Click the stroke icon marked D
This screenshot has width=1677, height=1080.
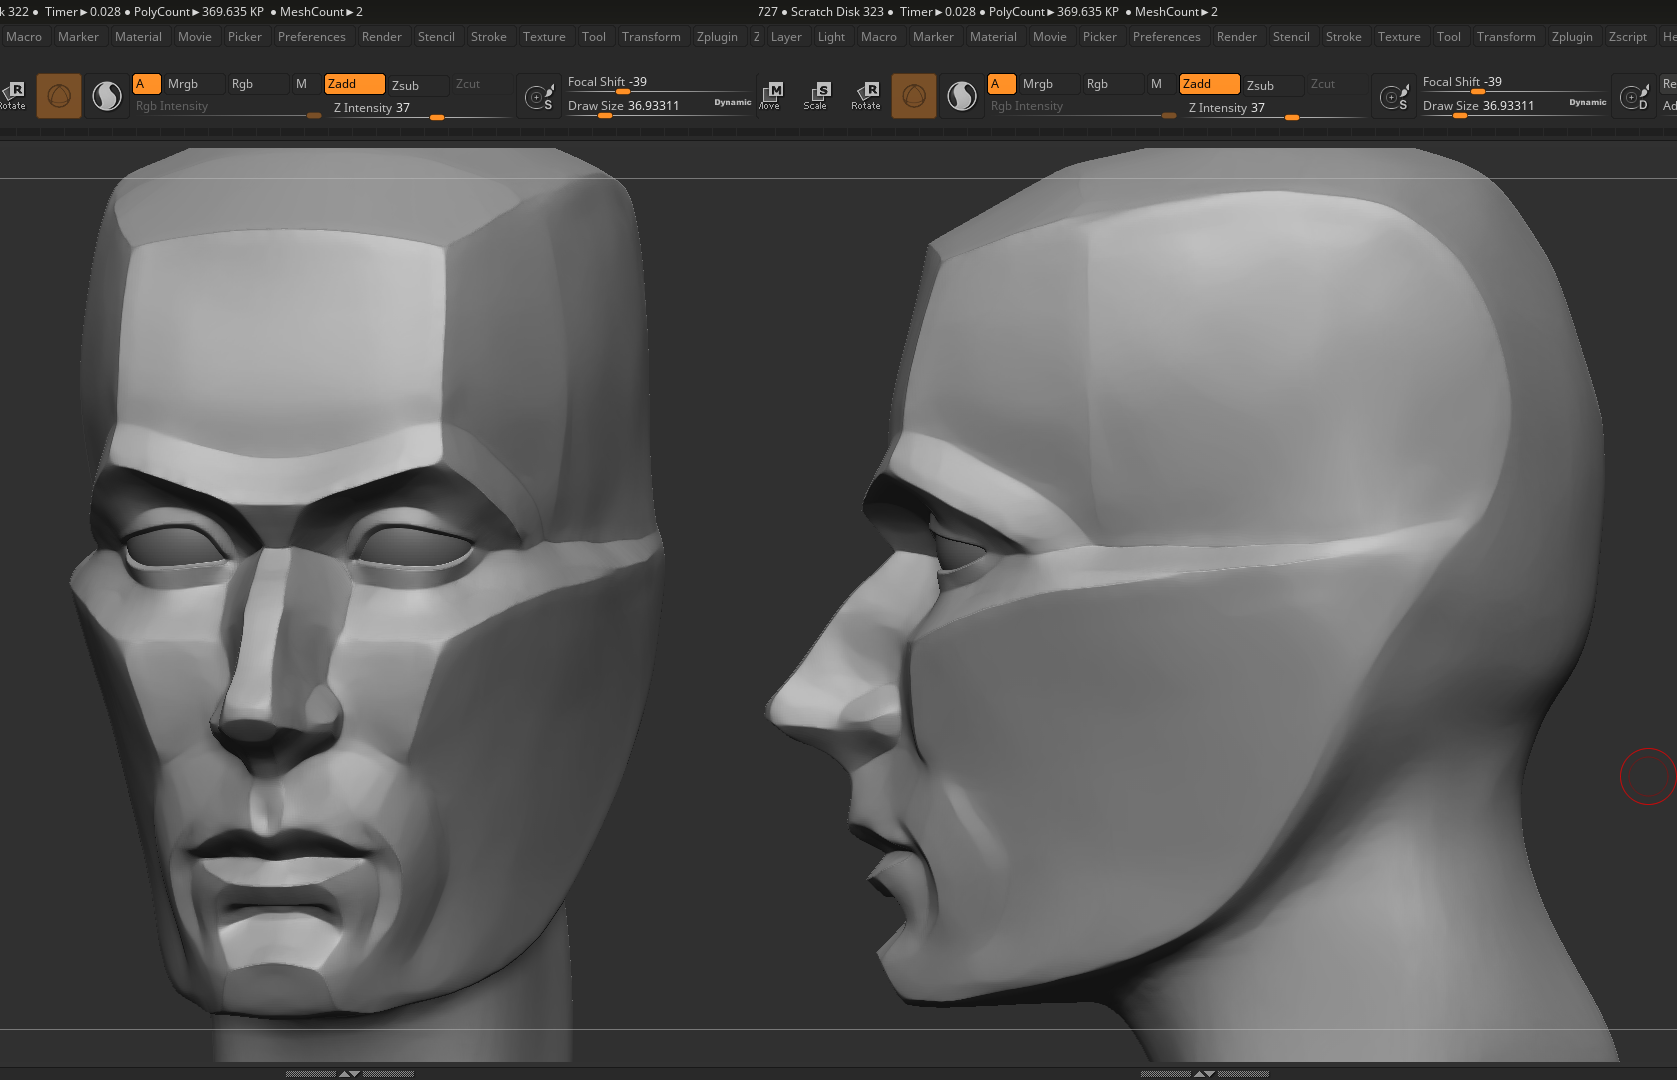point(1635,97)
